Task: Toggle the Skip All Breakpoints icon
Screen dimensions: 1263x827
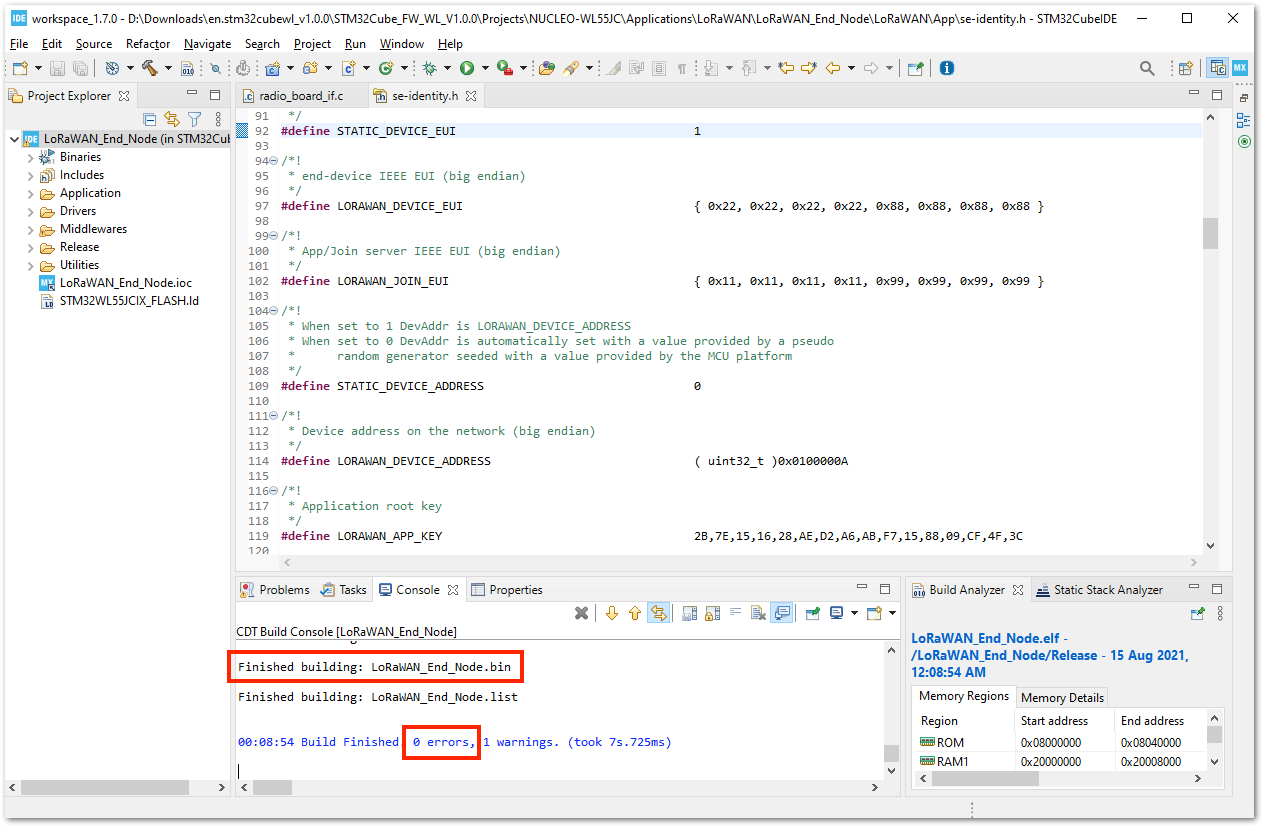Action: (214, 68)
